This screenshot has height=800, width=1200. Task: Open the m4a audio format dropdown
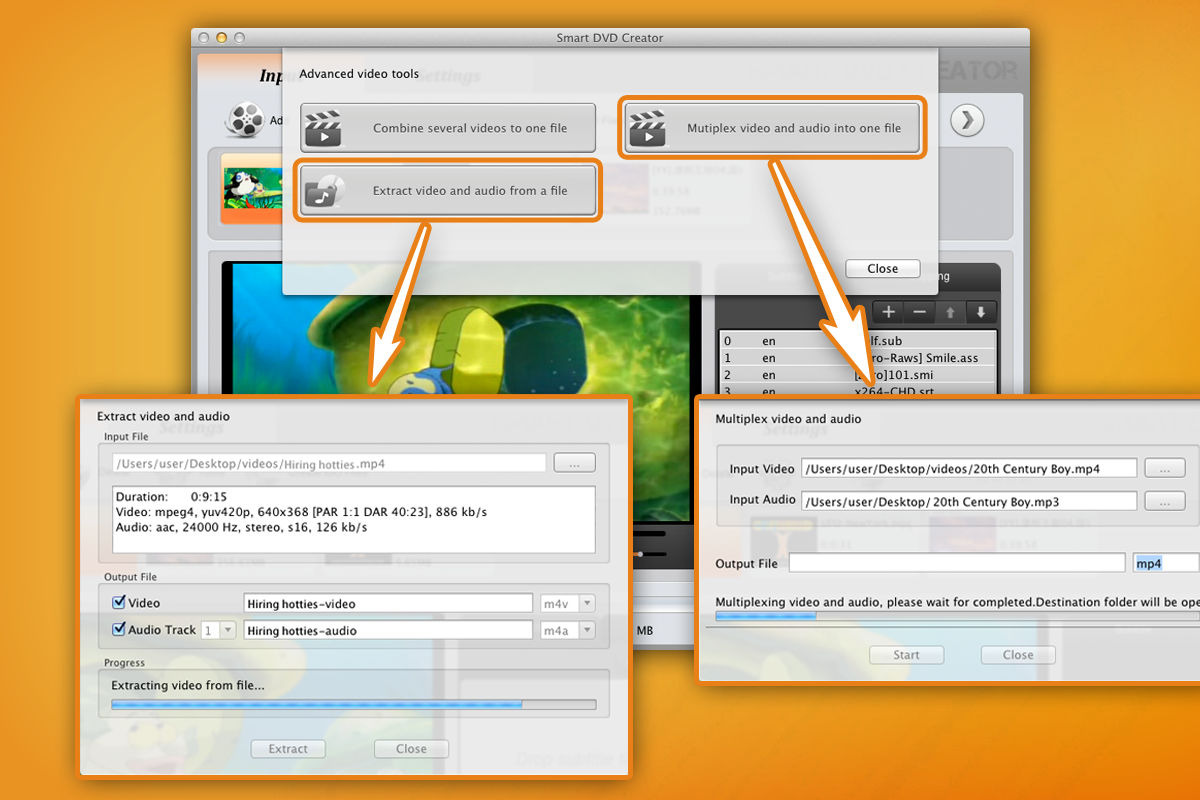(567, 630)
